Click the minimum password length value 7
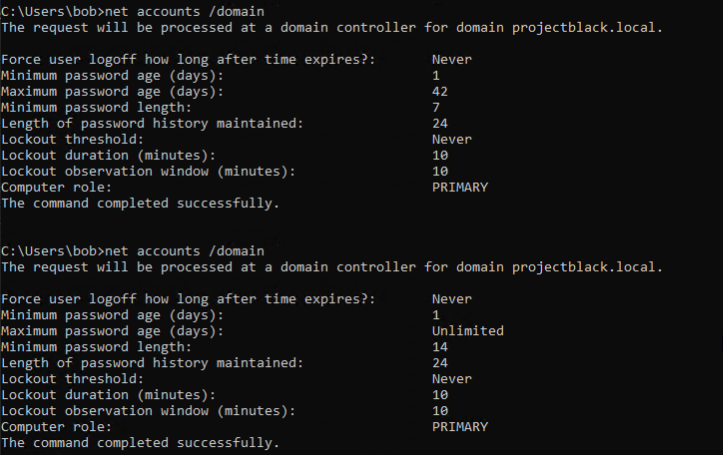This screenshot has height=455, width=723. (x=436, y=107)
